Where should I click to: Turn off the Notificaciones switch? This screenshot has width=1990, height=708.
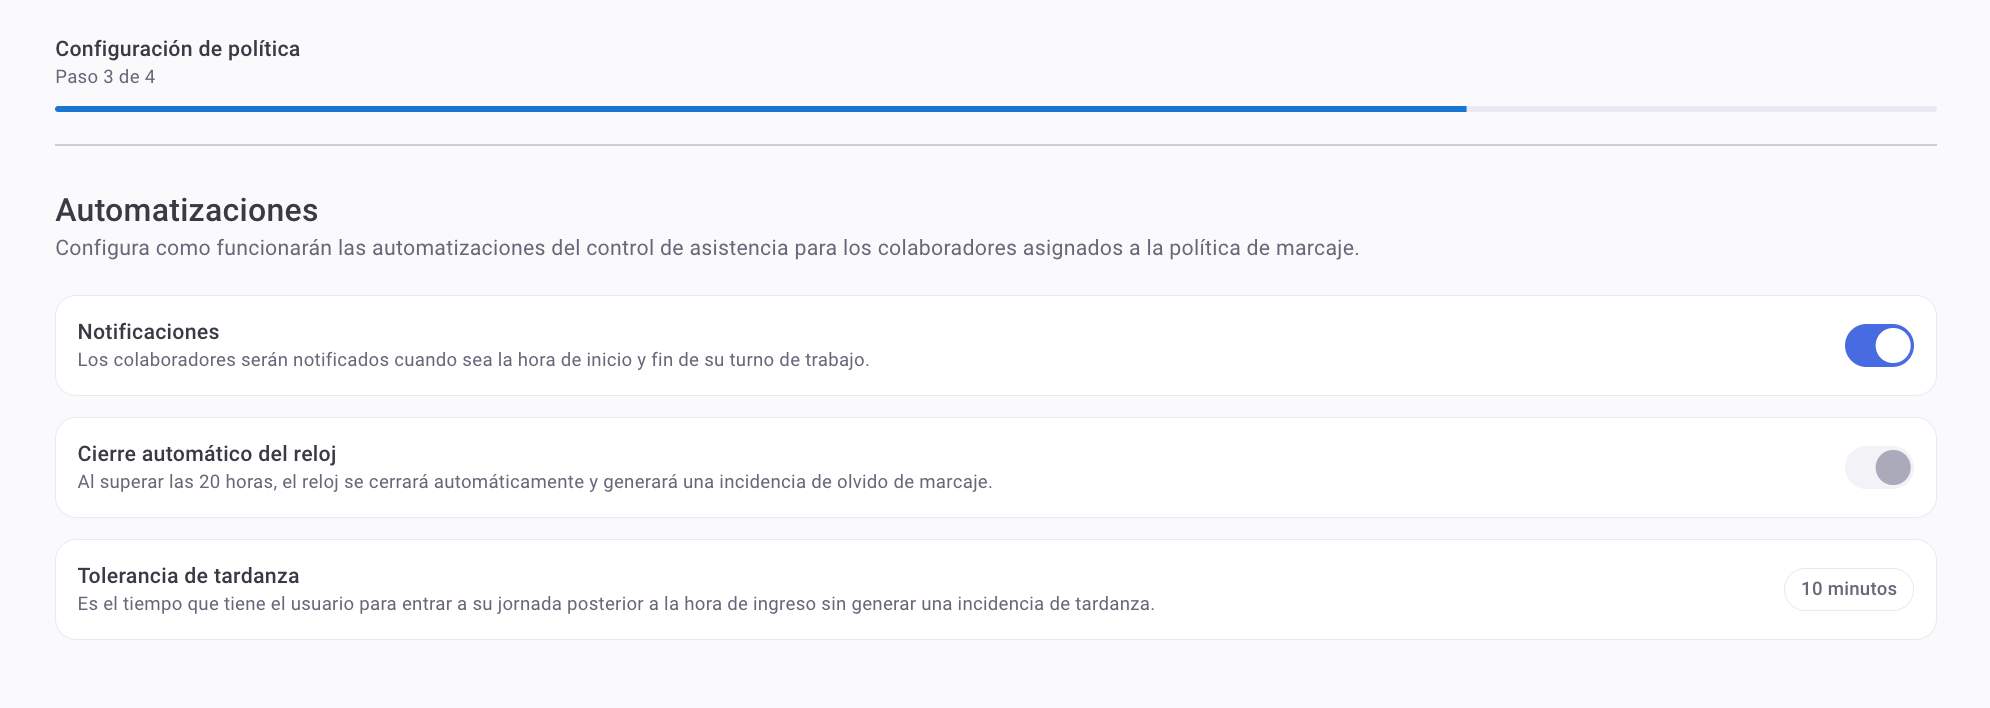pyautogui.click(x=1878, y=346)
